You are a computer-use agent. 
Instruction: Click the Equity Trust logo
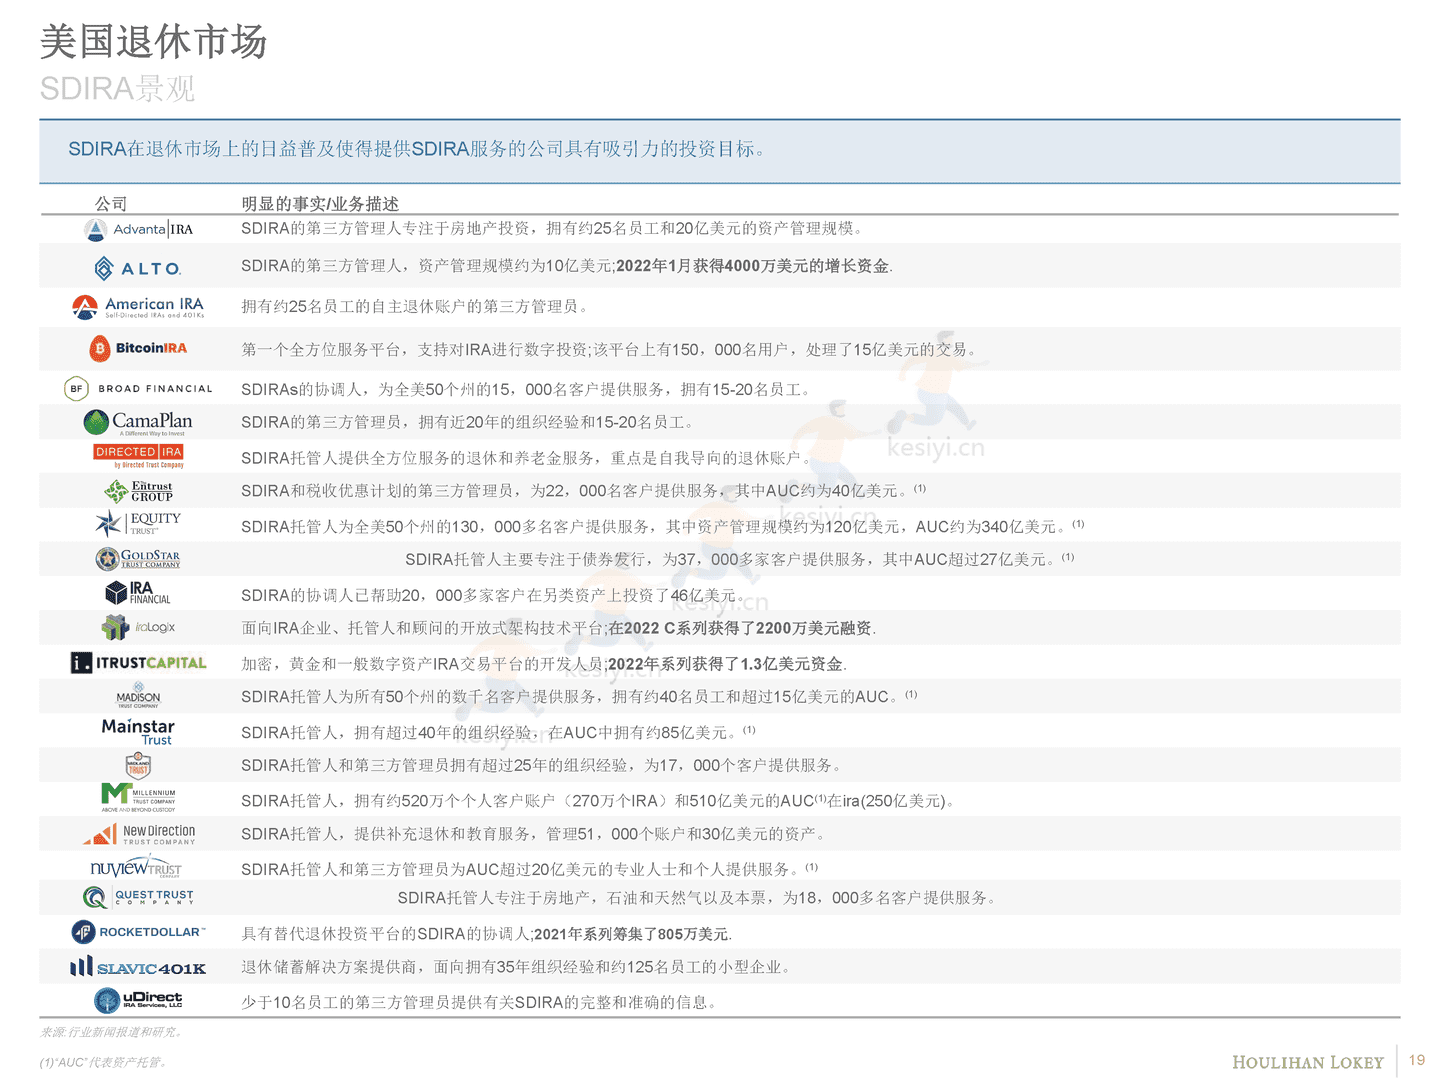coord(138,523)
